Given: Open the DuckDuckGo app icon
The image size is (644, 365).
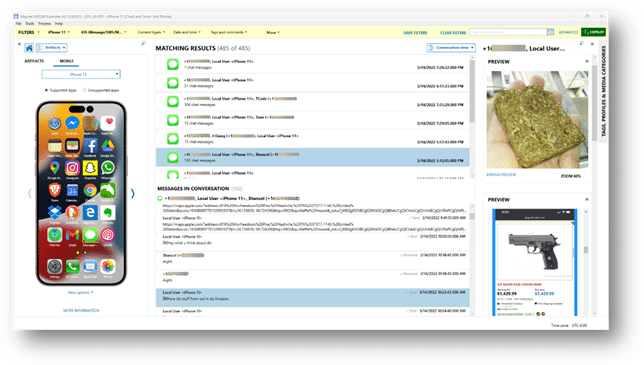Looking at the screenshot, I should pyautogui.click(x=72, y=212).
